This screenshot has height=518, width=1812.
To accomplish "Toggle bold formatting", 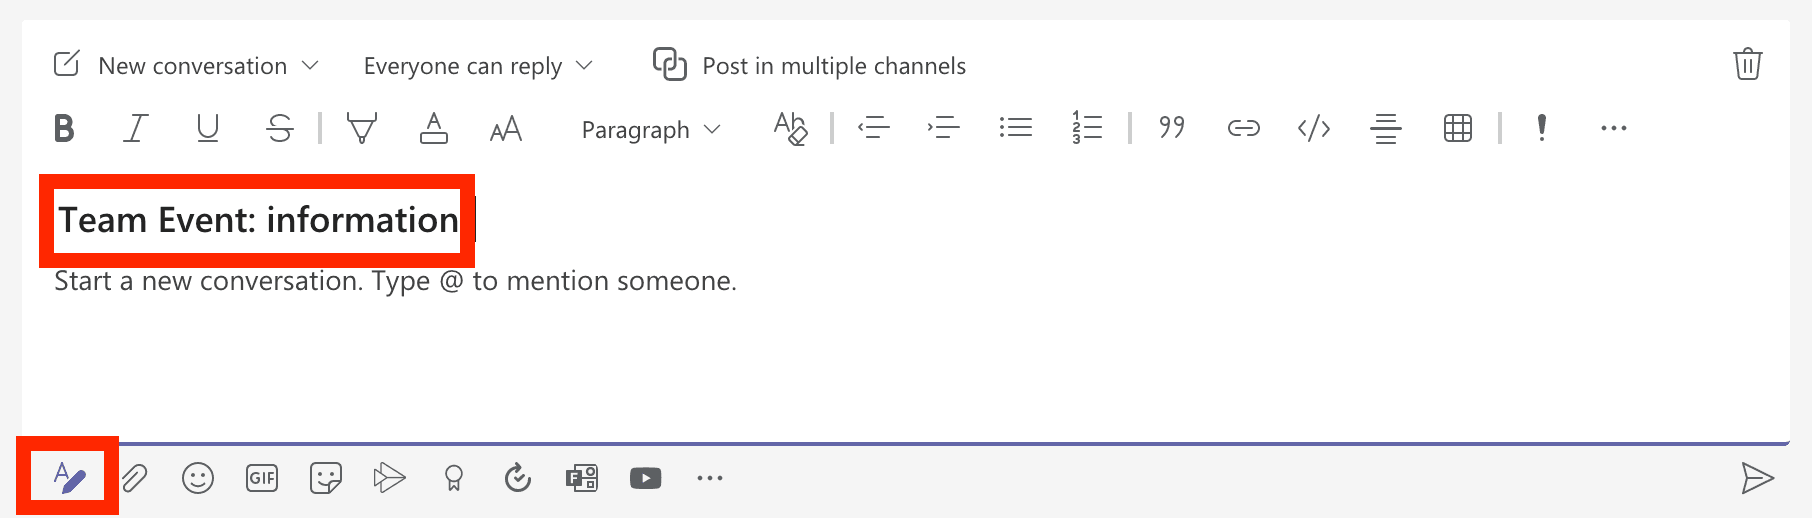I will pyautogui.click(x=64, y=129).
